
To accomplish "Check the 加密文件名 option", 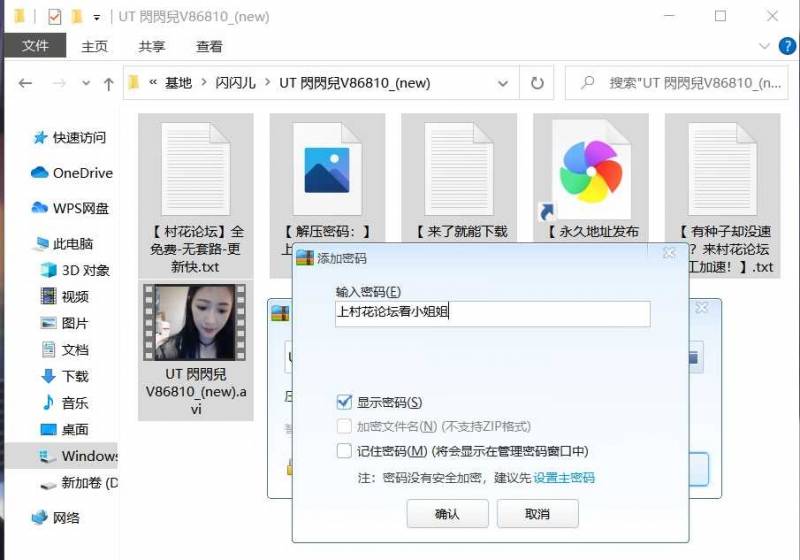I will tap(345, 426).
